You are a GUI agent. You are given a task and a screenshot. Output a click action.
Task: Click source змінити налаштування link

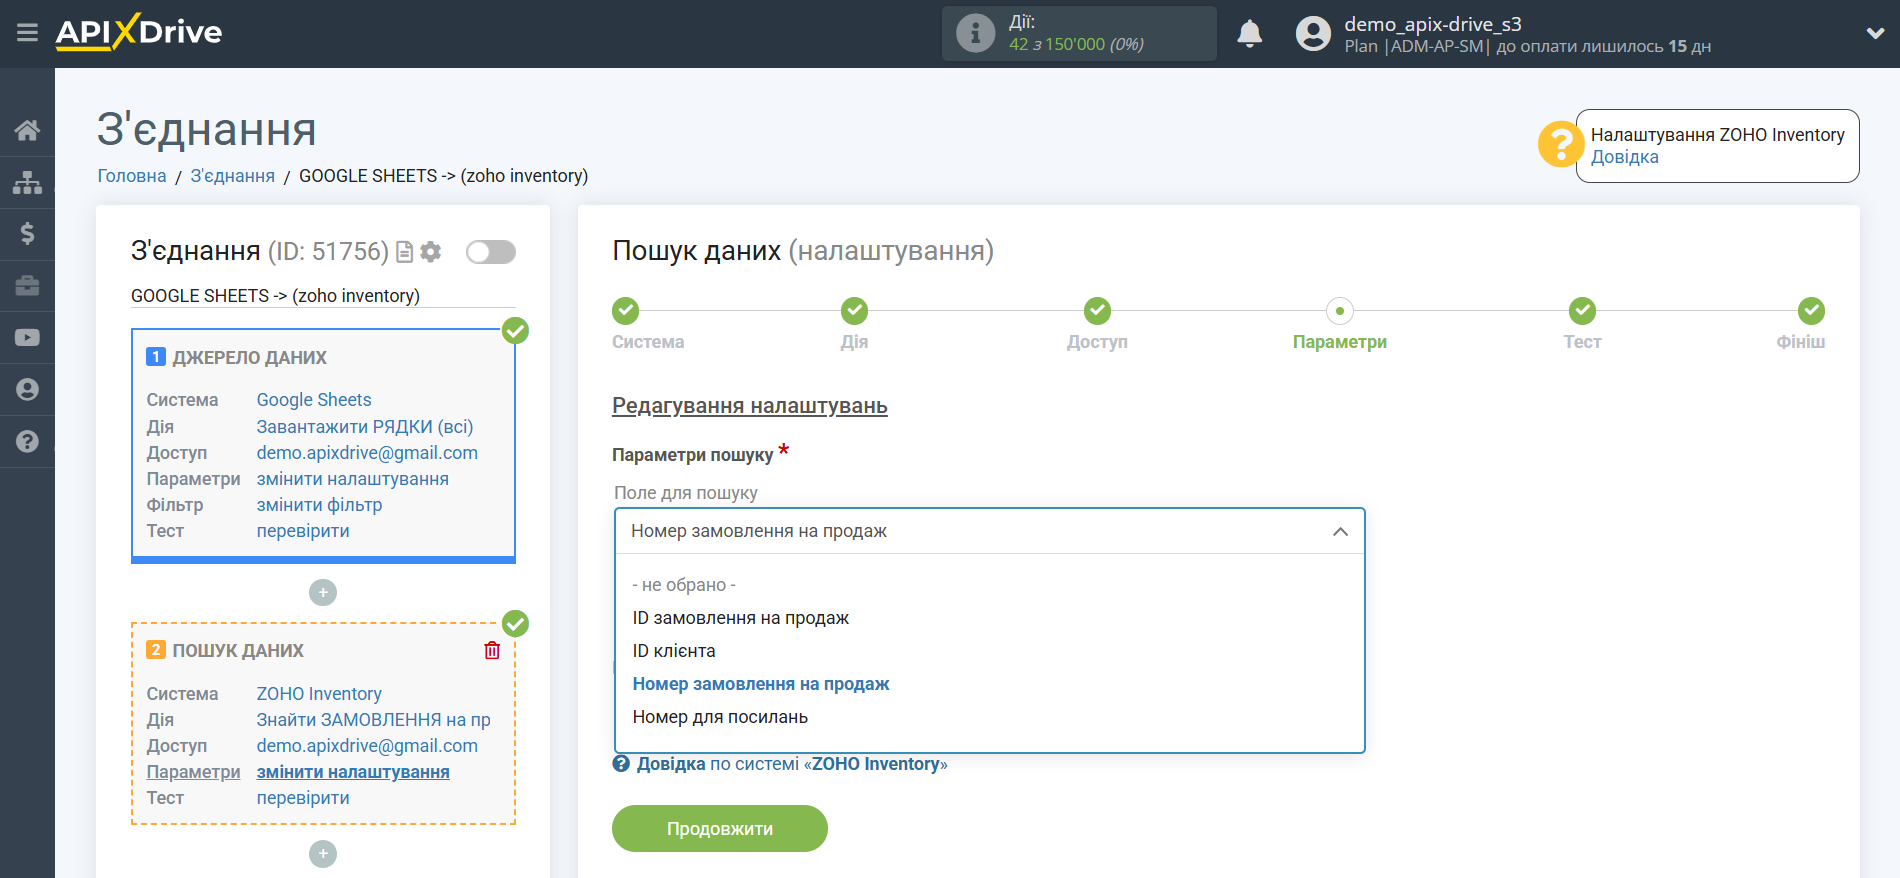[353, 479]
